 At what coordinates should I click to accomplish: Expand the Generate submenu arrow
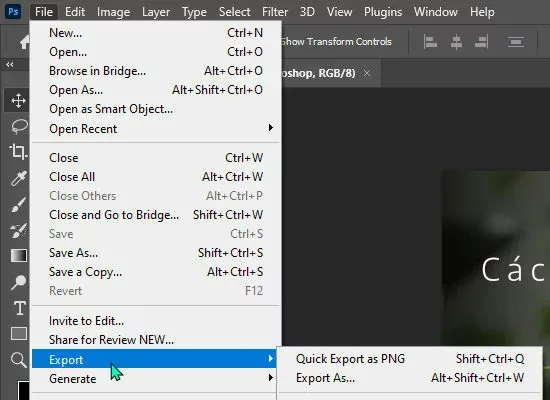[270, 378]
